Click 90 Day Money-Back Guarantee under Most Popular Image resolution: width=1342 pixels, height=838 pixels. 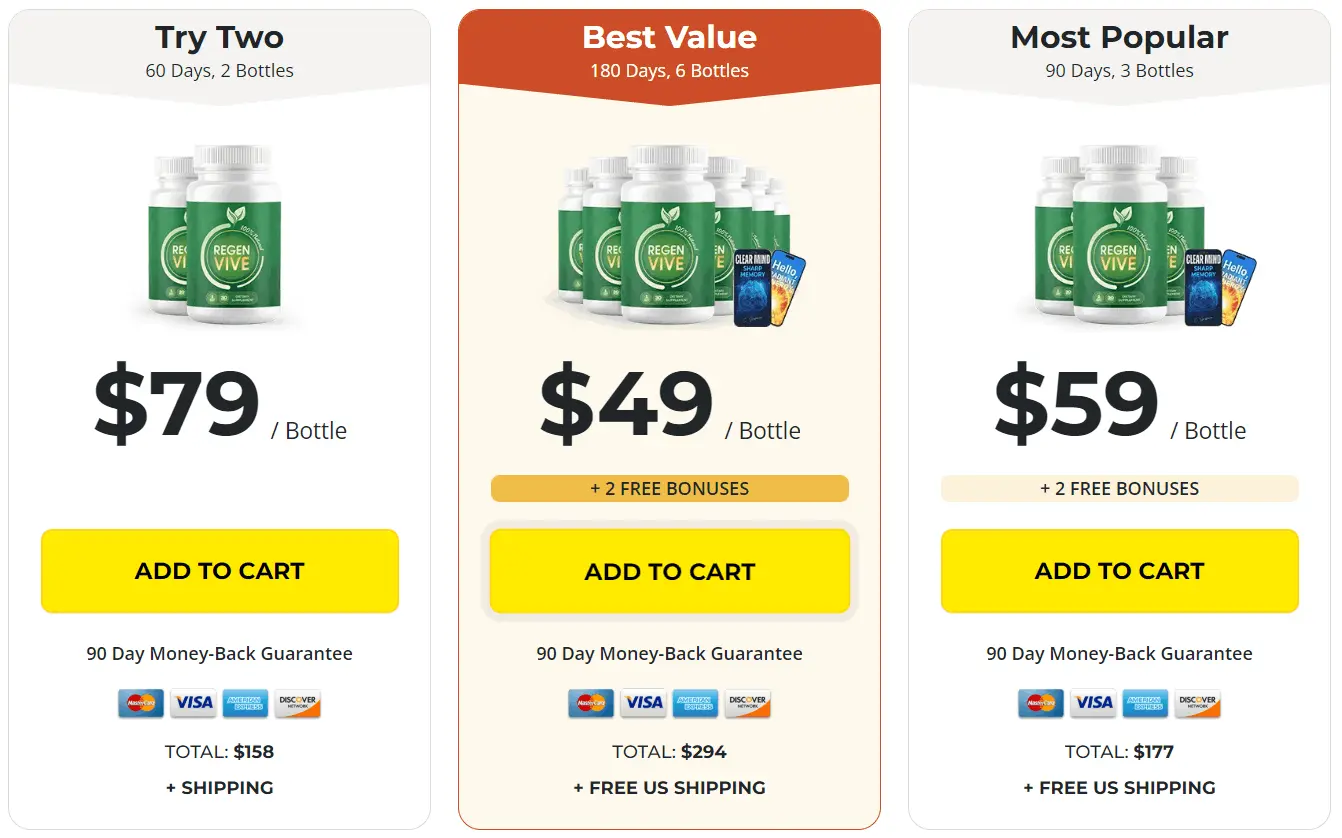[x=1120, y=654]
